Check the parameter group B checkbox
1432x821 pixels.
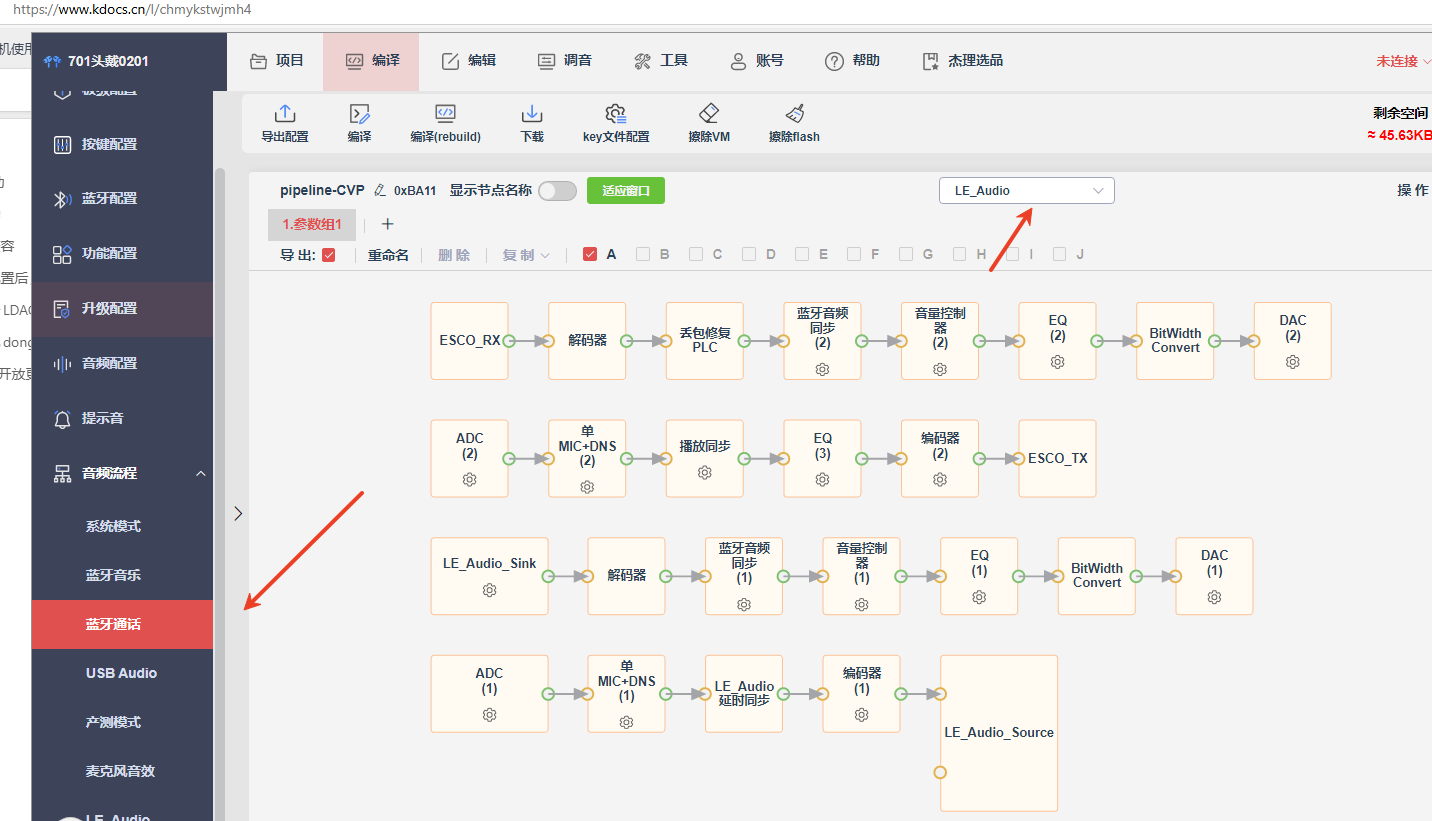point(643,254)
